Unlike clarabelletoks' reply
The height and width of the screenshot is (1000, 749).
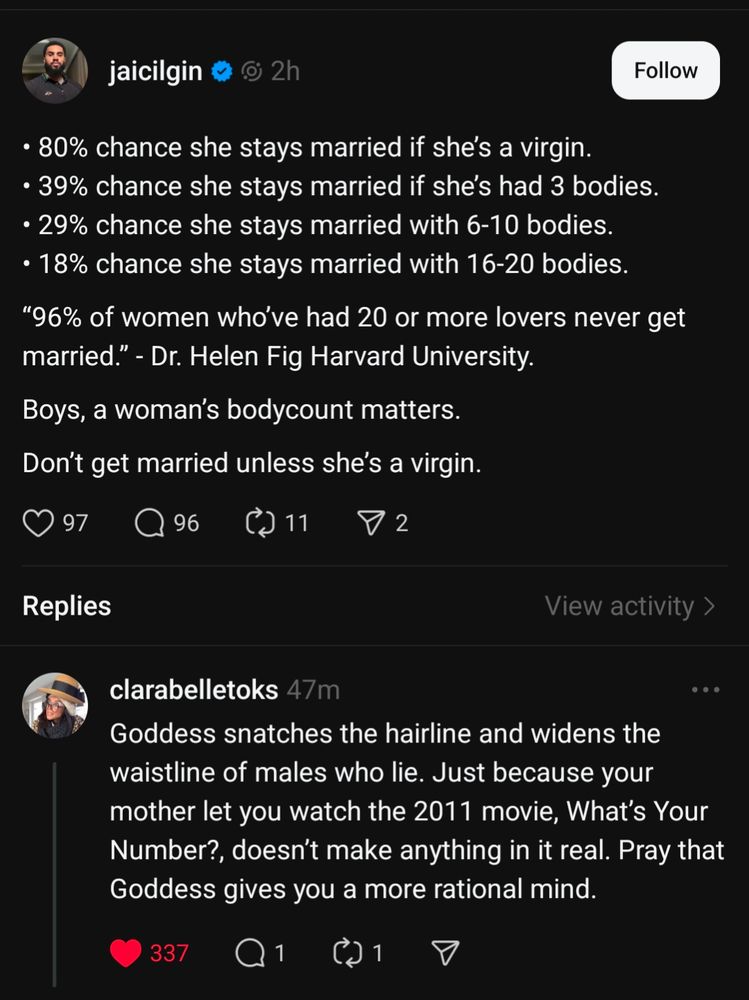tap(125, 952)
